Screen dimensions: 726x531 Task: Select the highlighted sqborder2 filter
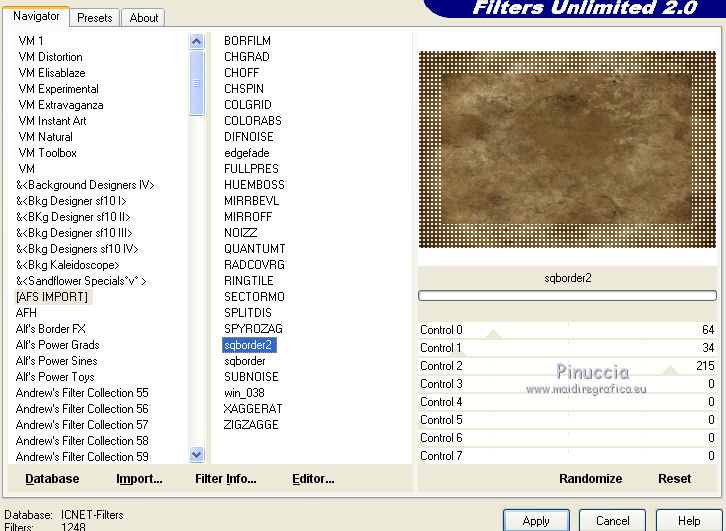coord(249,345)
